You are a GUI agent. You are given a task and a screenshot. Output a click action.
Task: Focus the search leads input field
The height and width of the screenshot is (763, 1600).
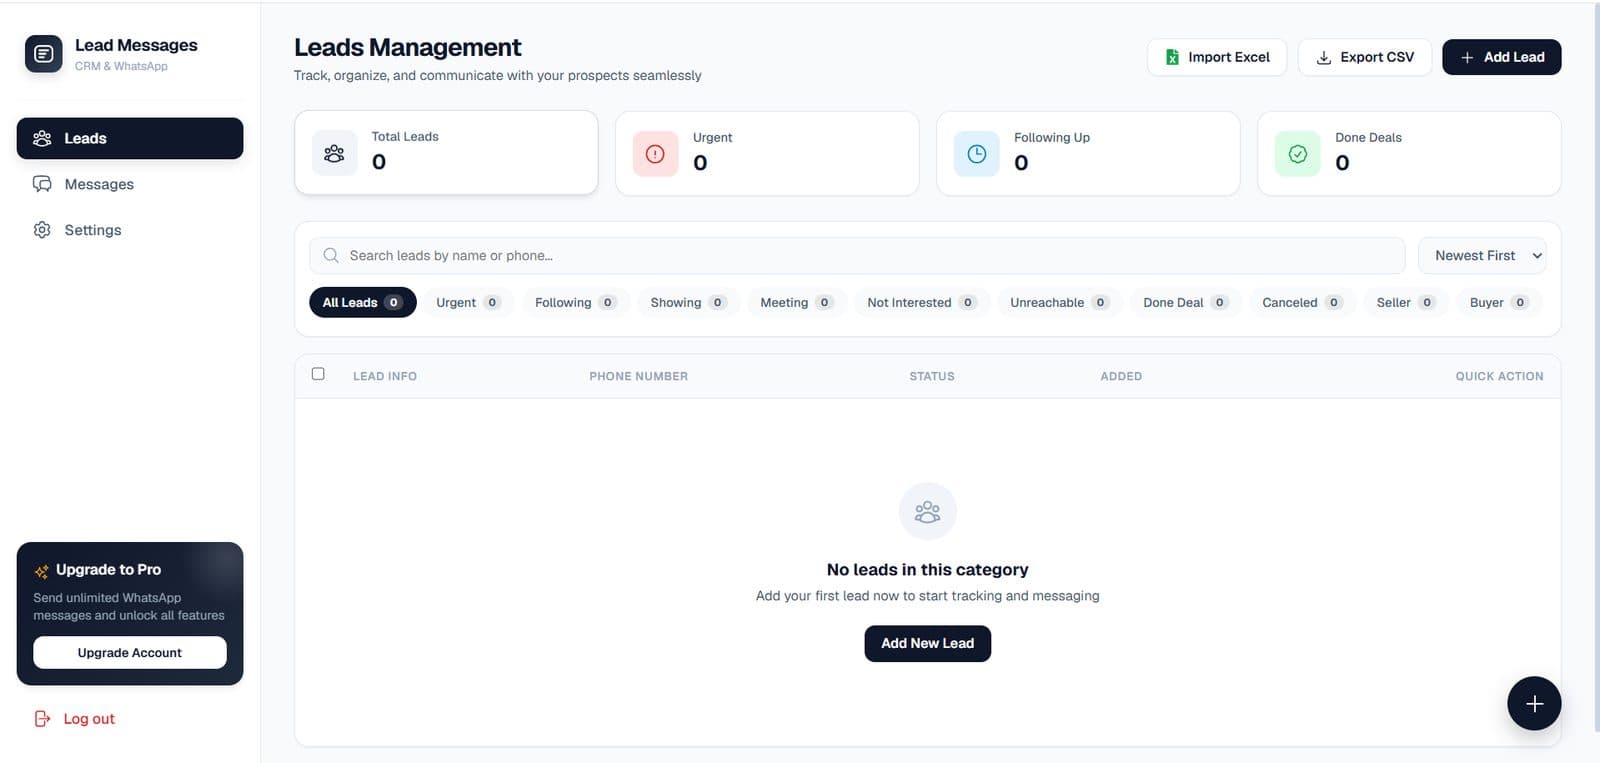857,255
